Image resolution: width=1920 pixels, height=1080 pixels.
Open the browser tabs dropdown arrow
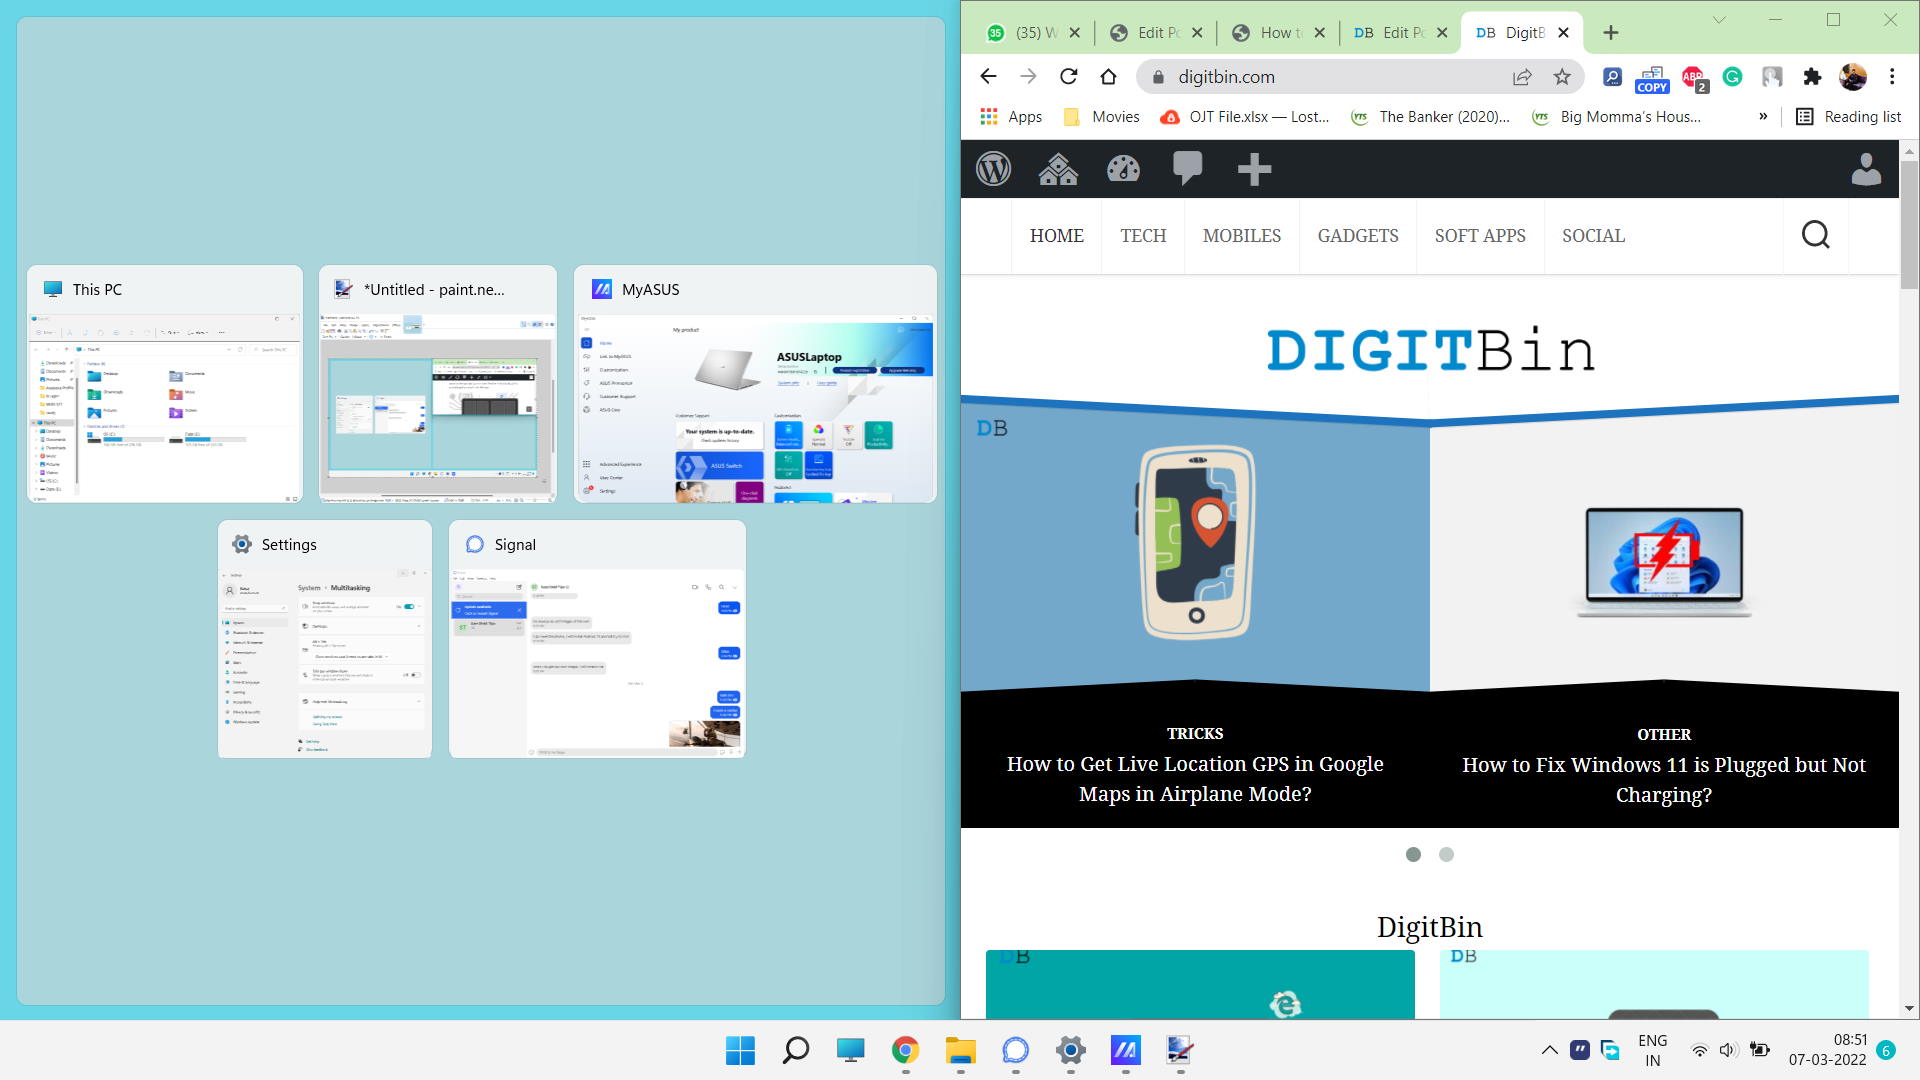tap(1717, 20)
